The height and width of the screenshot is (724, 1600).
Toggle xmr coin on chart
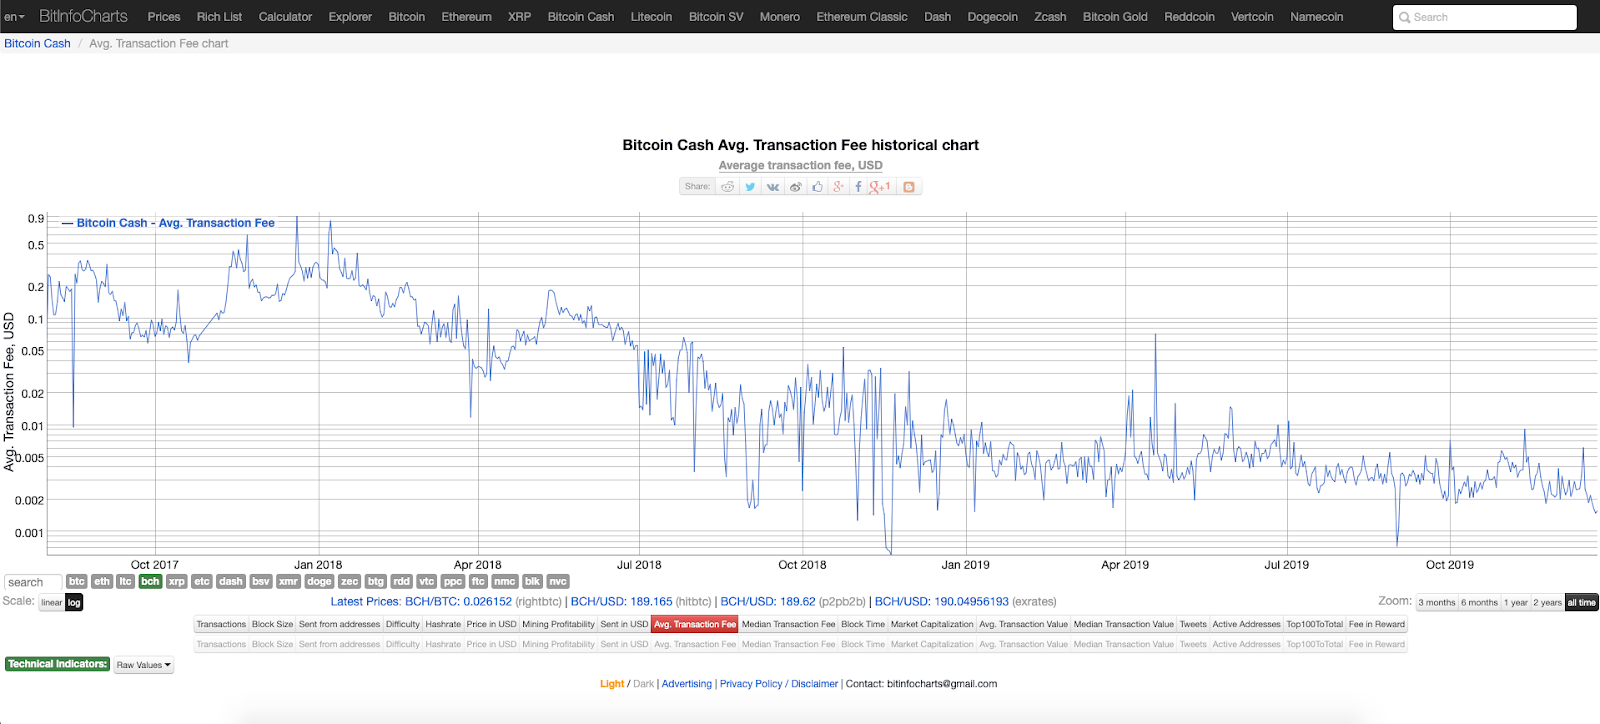(x=288, y=581)
